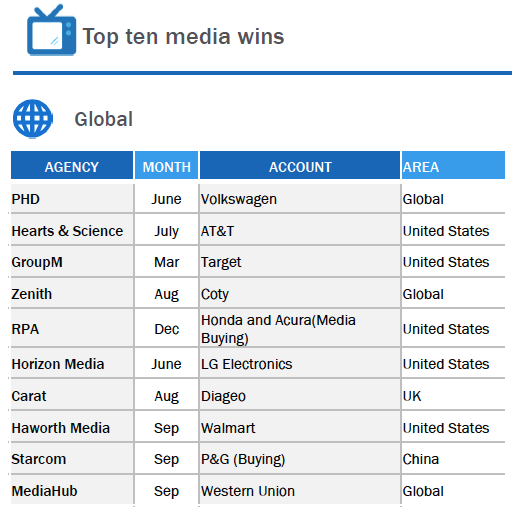Screen dimensions: 512x519
Task: Click the Dec month cell for RPA
Action: pyautogui.click(x=166, y=329)
